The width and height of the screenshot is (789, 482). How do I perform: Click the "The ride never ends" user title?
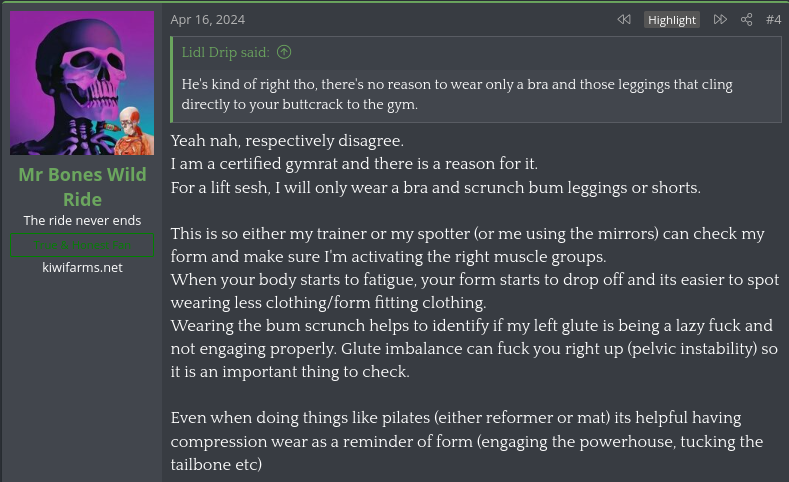[x=82, y=220]
